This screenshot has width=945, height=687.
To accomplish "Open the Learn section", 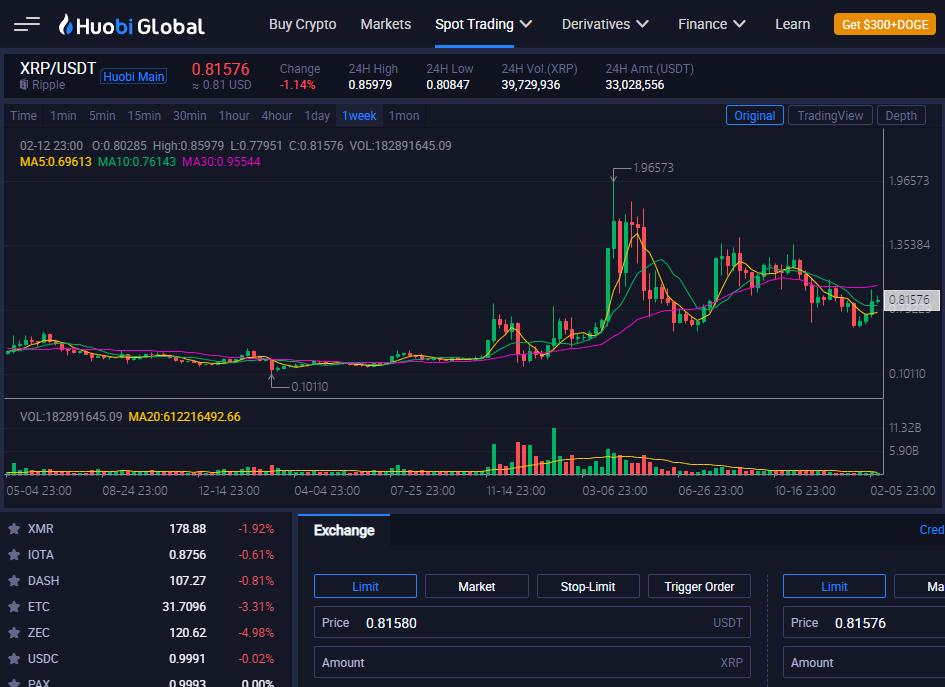I will click(x=793, y=24).
